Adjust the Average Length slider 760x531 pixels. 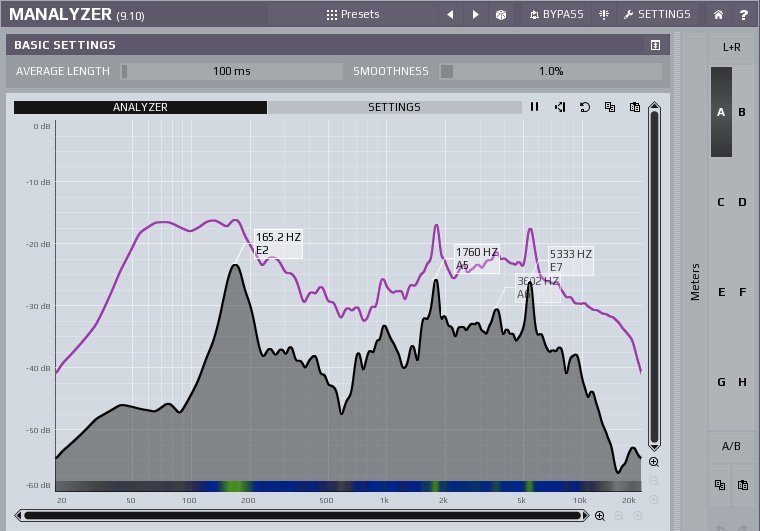pyautogui.click(x=232, y=71)
